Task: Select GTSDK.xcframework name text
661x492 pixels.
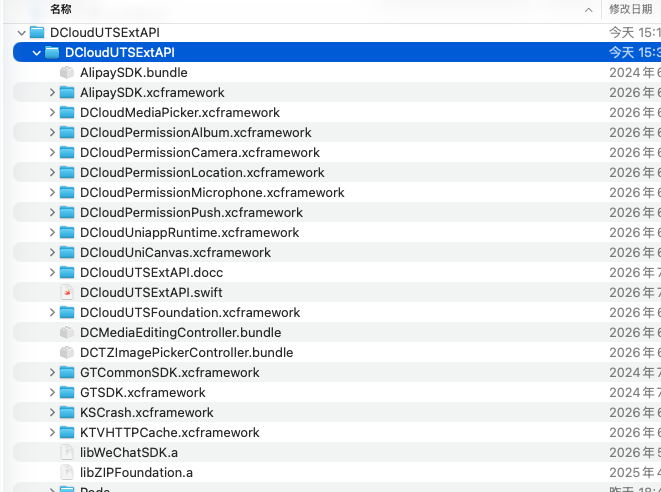Action: click(x=142, y=393)
